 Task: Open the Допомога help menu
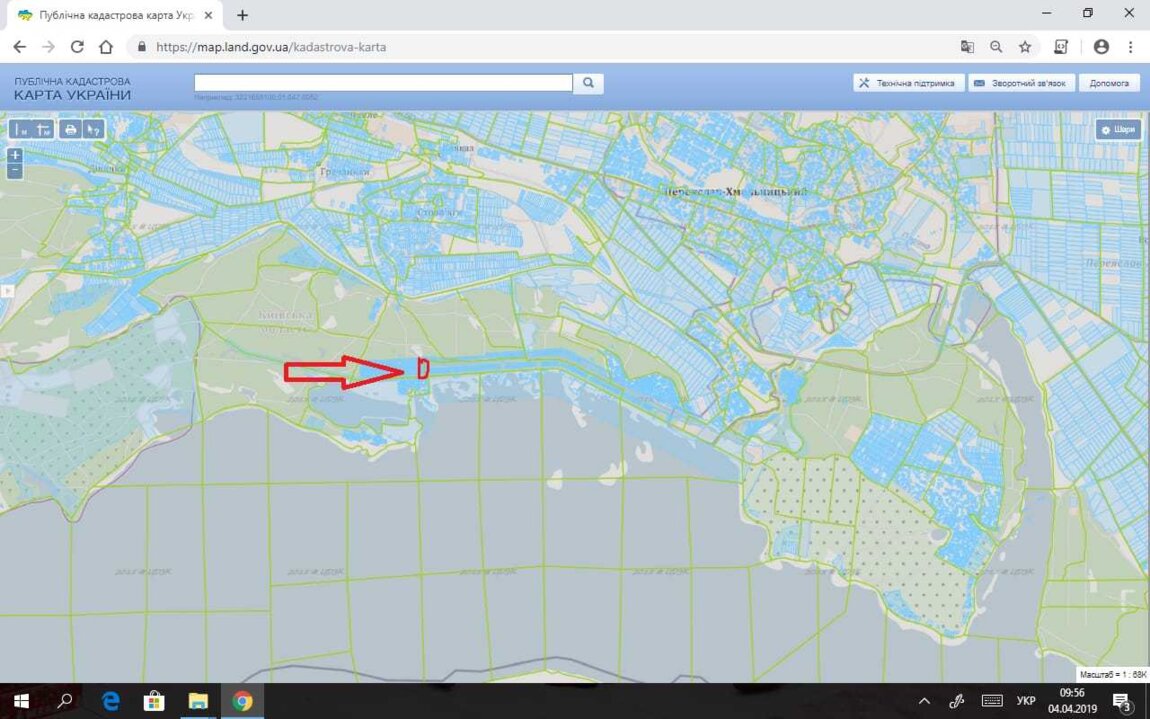(1109, 83)
